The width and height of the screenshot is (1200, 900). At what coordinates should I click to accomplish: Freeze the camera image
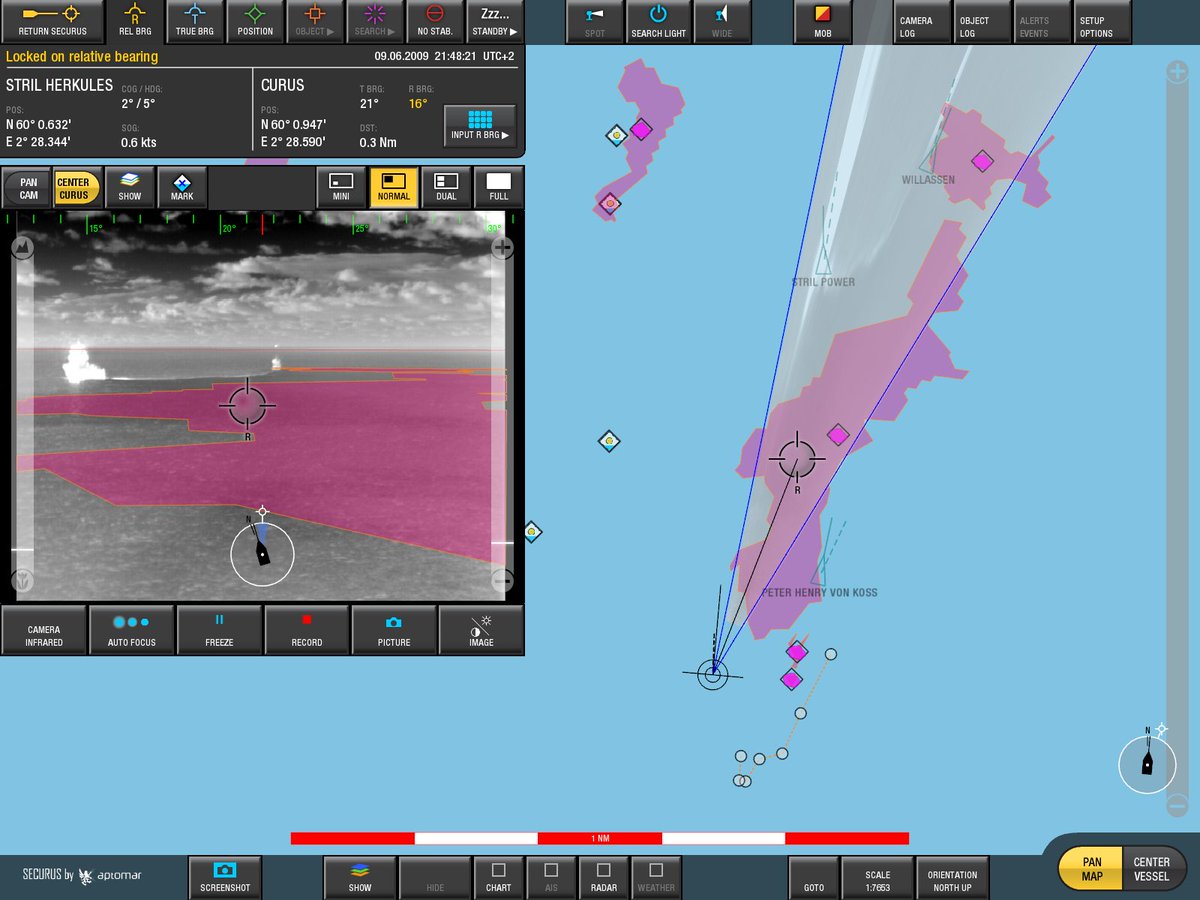coord(219,630)
